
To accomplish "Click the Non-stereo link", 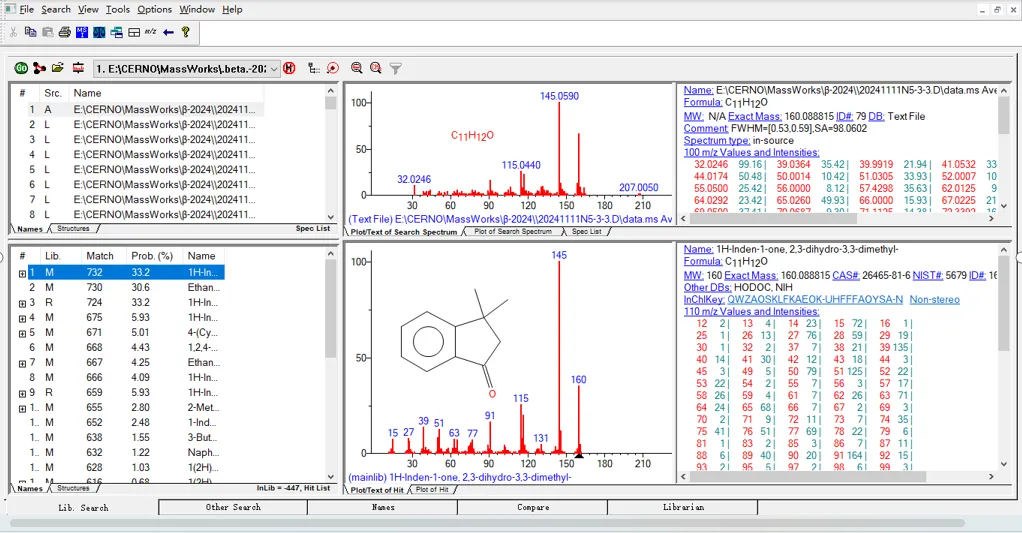I will (934, 299).
